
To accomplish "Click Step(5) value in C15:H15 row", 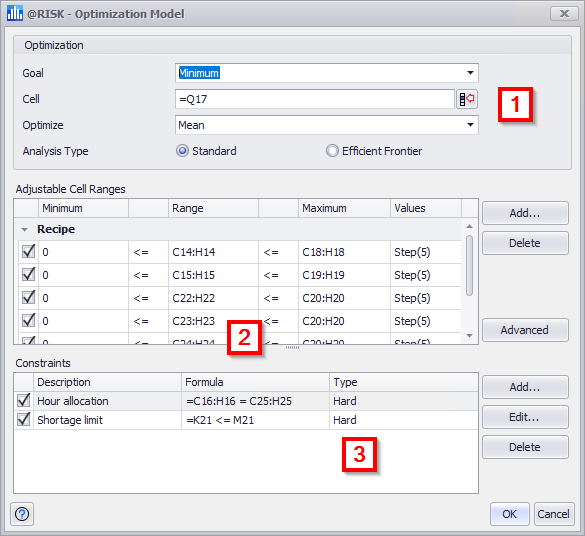I will click(x=426, y=275).
